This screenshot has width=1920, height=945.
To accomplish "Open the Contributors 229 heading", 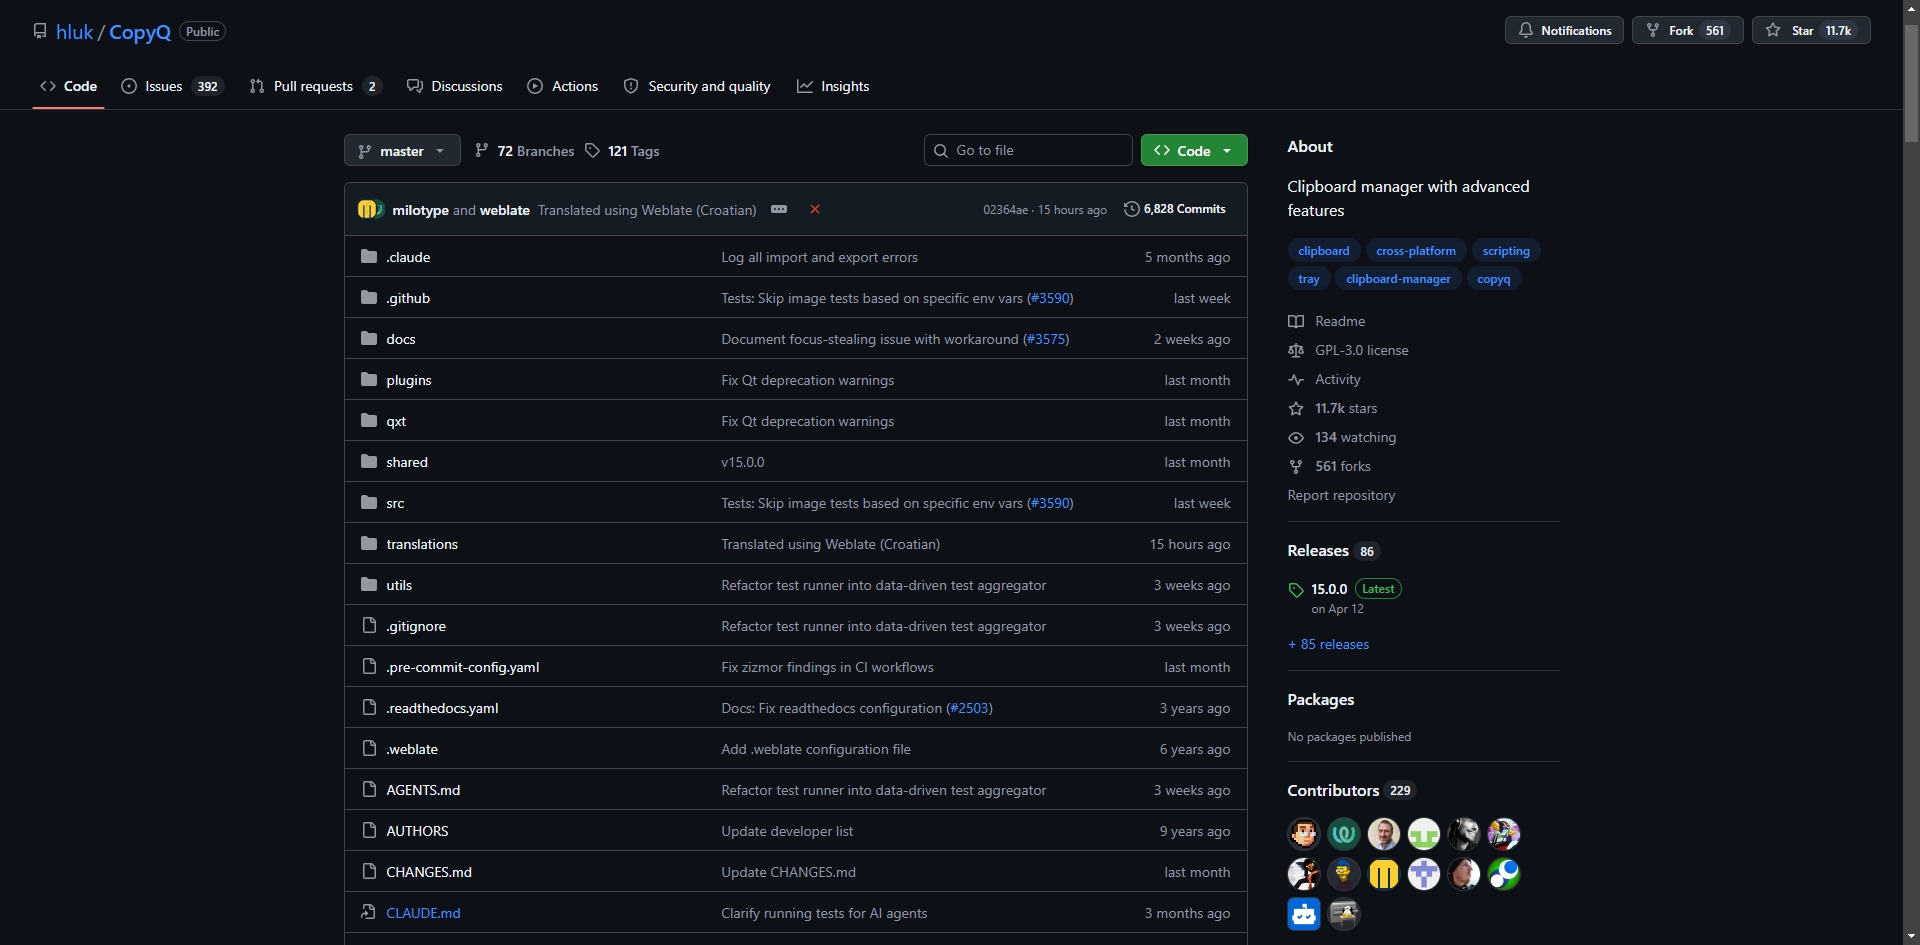I will point(1350,790).
